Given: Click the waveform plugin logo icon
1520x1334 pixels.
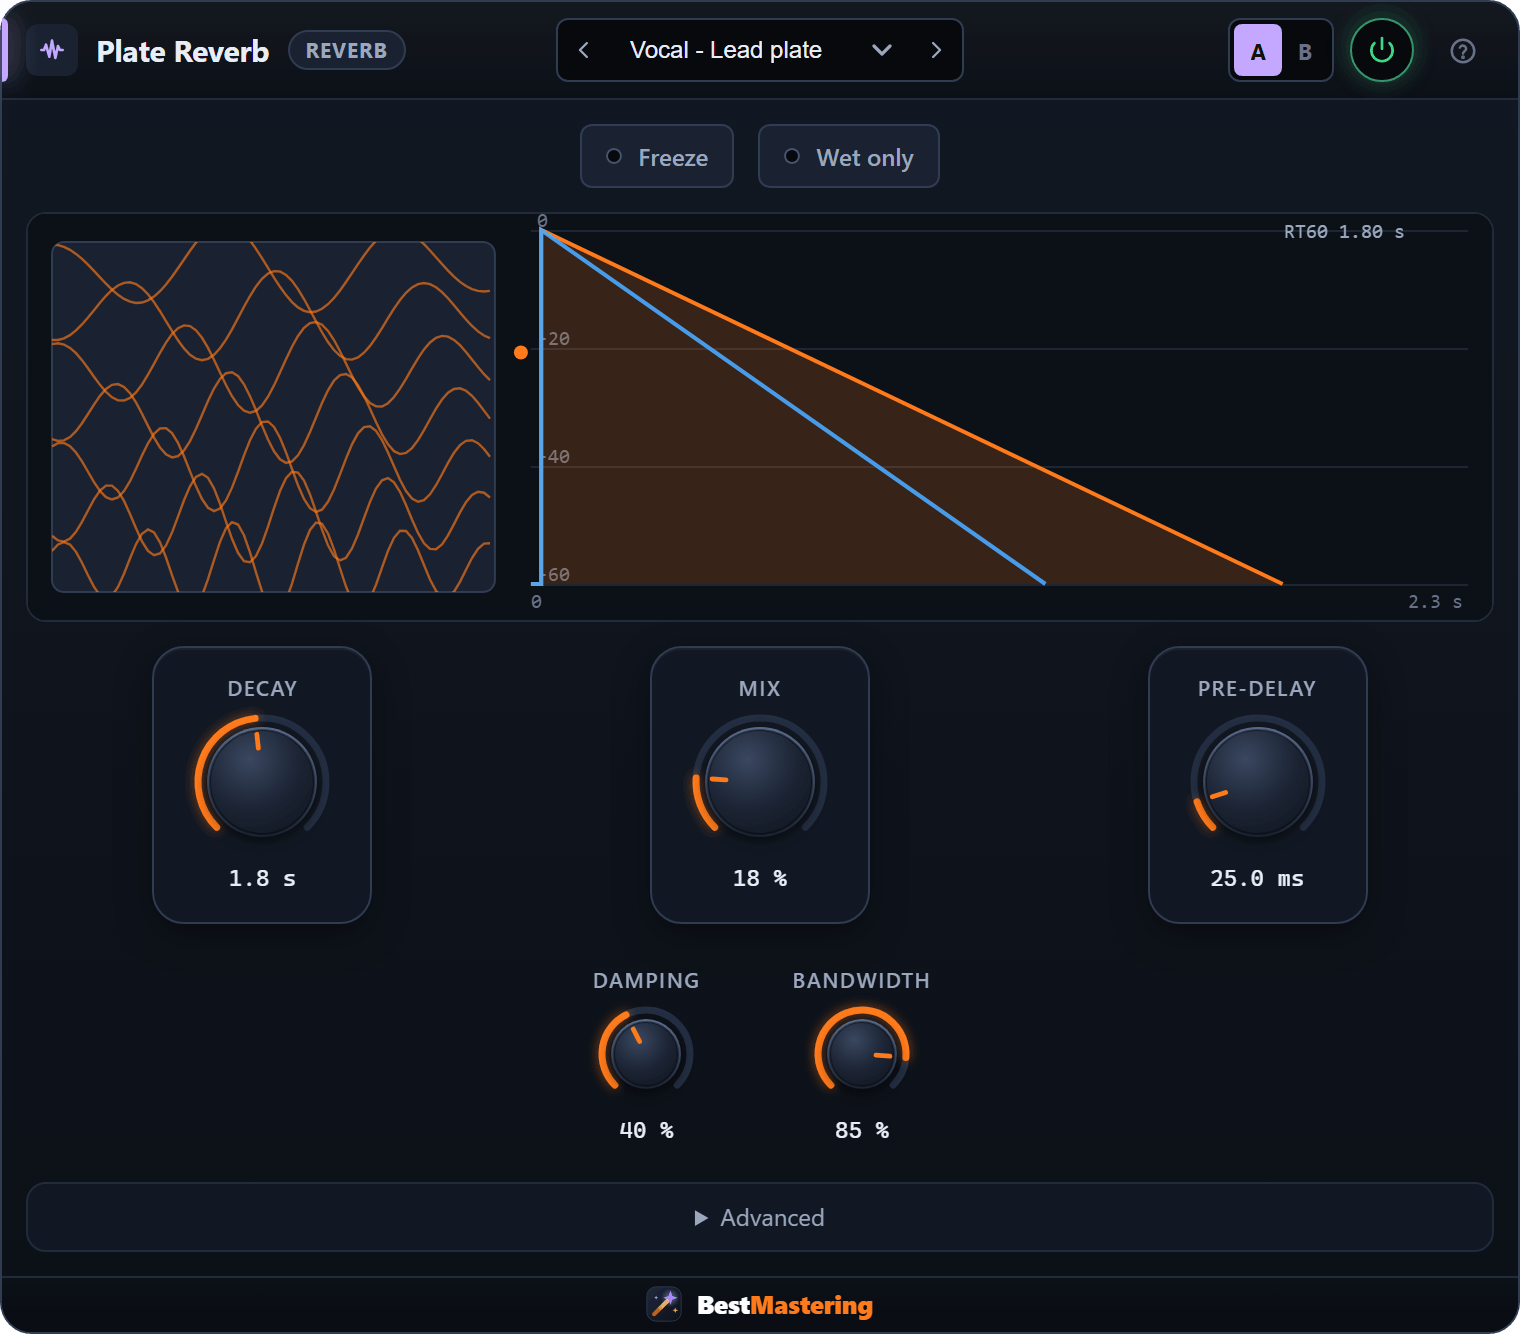Looking at the screenshot, I should (x=52, y=50).
